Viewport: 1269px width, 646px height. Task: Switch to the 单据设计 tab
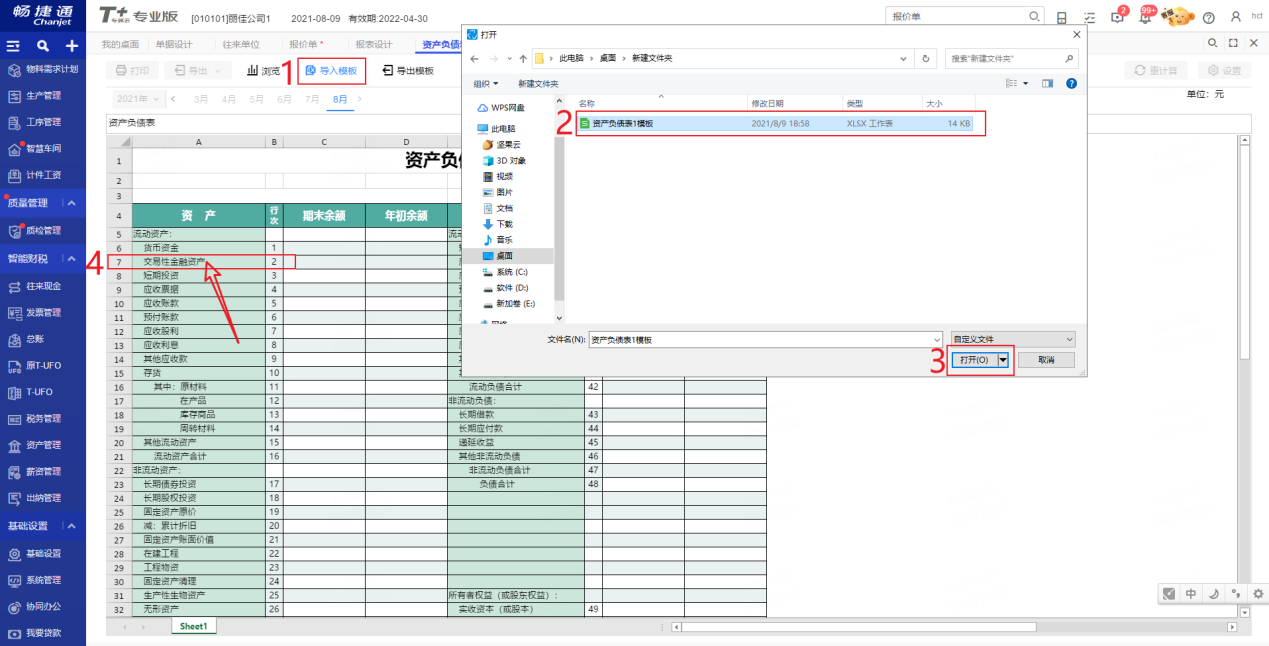coord(173,44)
